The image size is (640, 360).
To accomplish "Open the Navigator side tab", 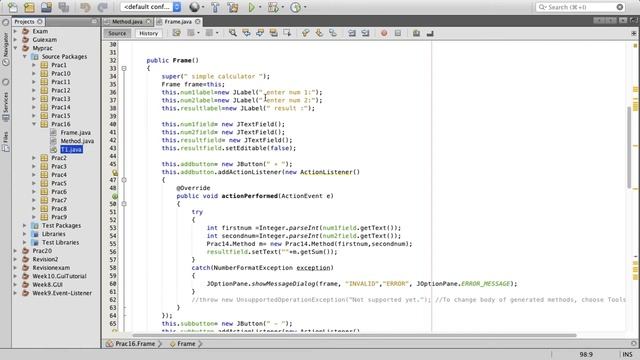I will click(x=5, y=49).
